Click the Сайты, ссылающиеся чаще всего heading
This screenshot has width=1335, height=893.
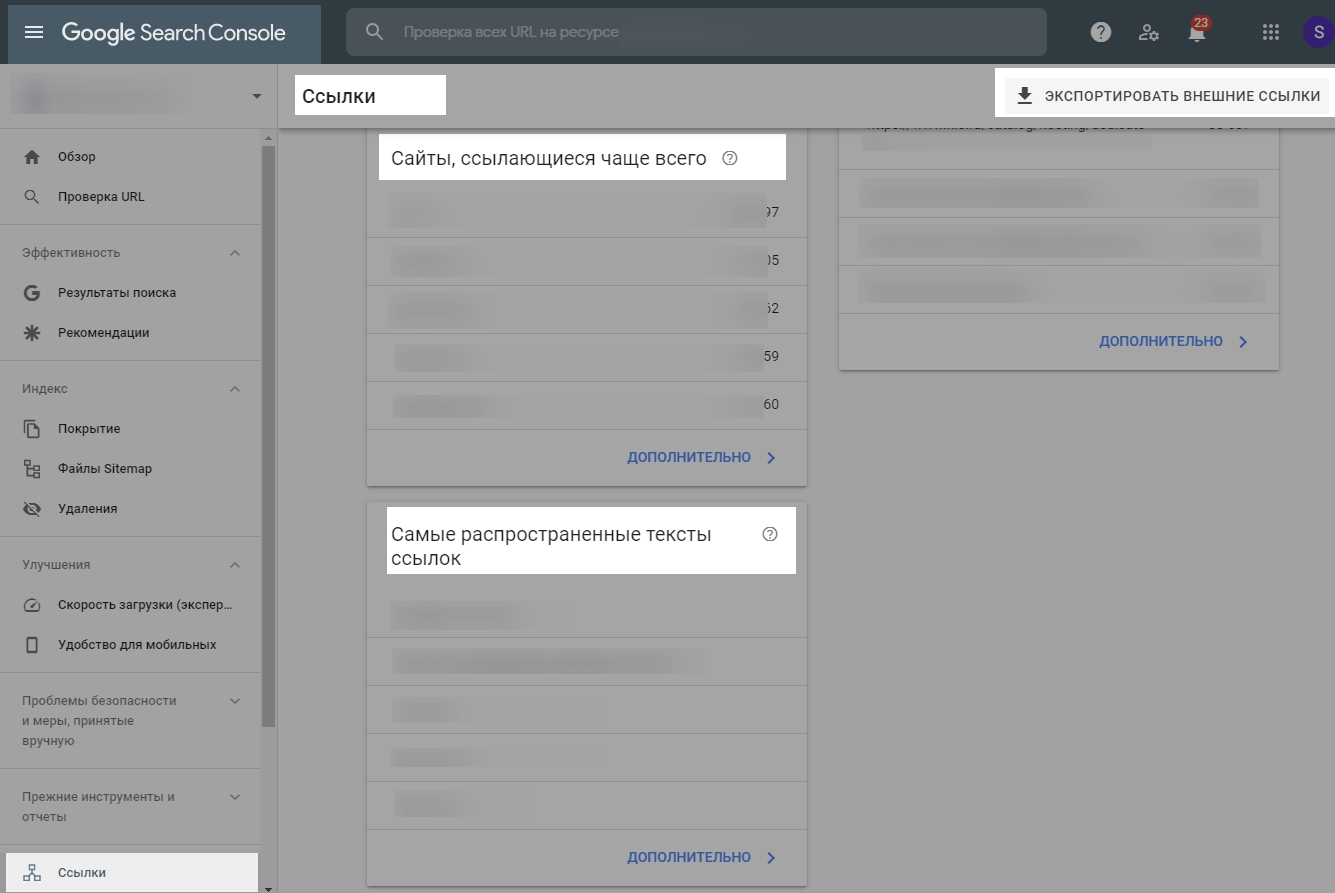549,158
